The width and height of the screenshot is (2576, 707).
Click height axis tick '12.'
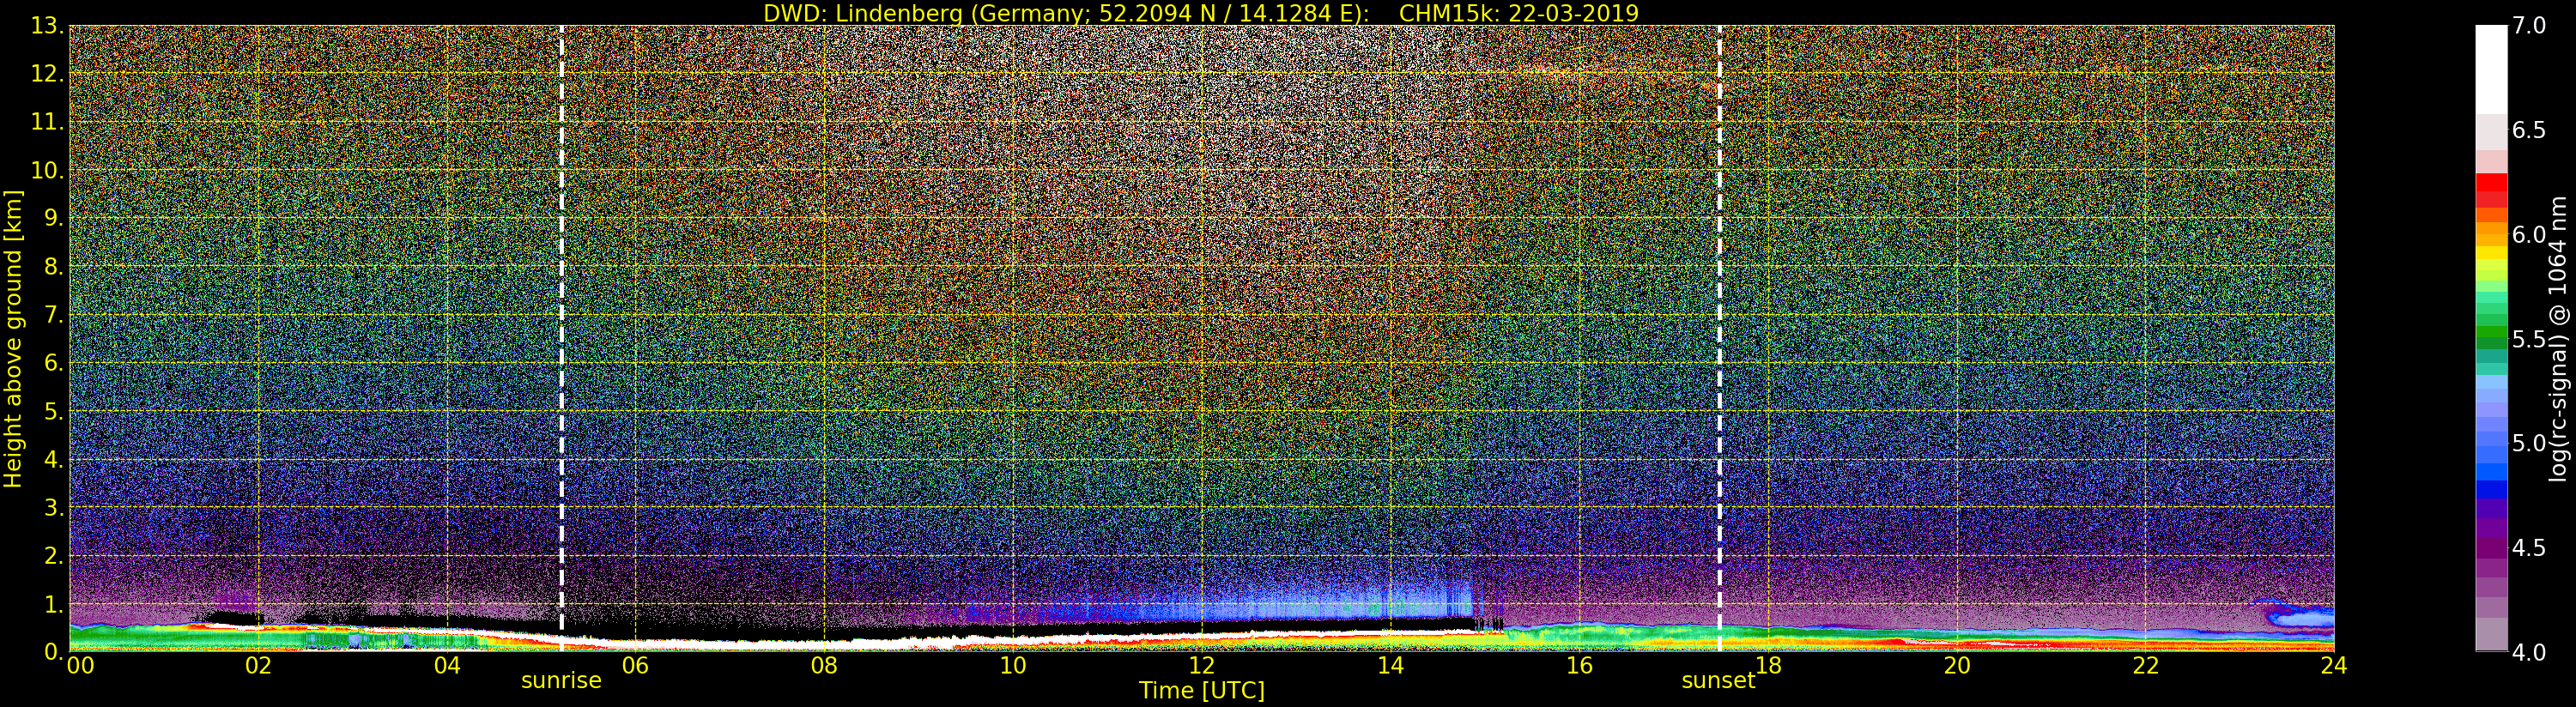click(47, 75)
